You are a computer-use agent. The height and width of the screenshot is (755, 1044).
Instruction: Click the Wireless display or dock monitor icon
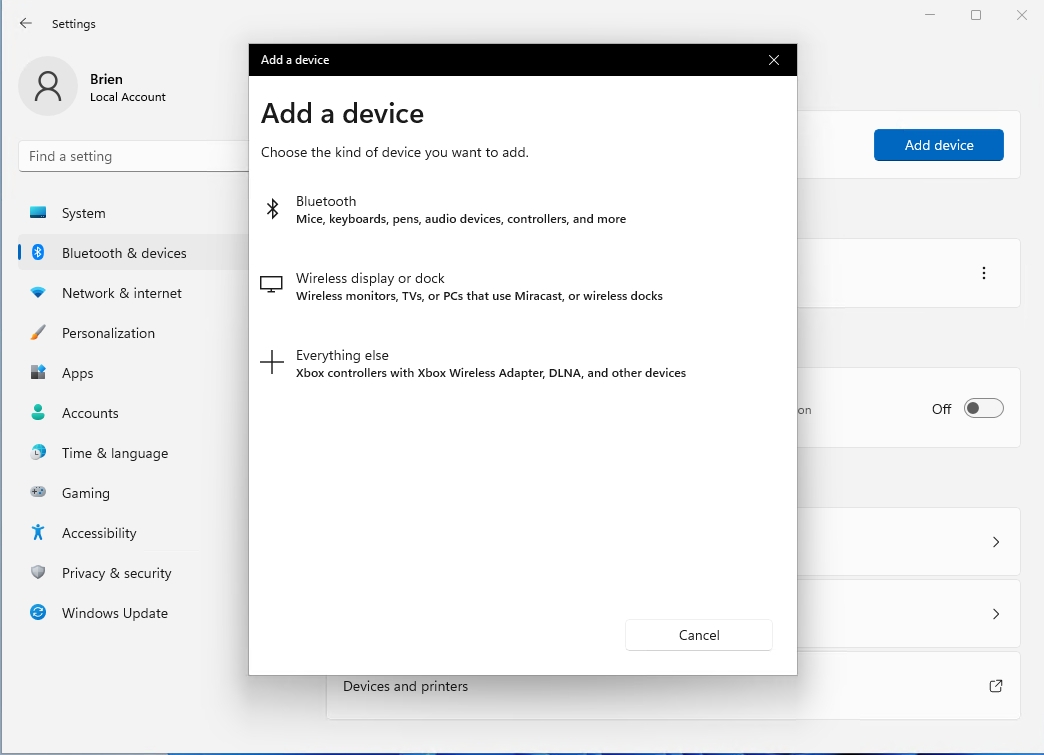(x=271, y=285)
